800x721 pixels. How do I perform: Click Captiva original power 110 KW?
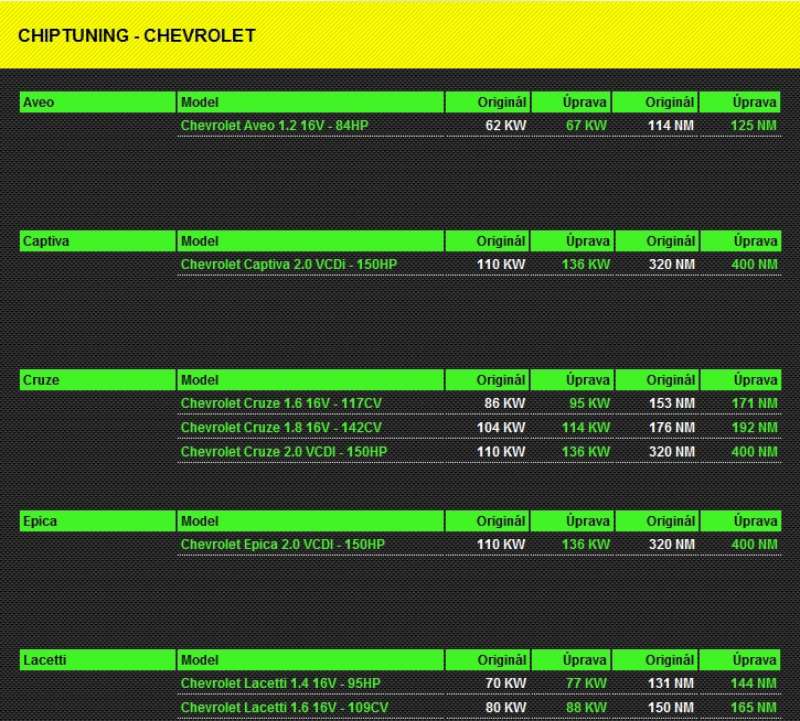501,264
